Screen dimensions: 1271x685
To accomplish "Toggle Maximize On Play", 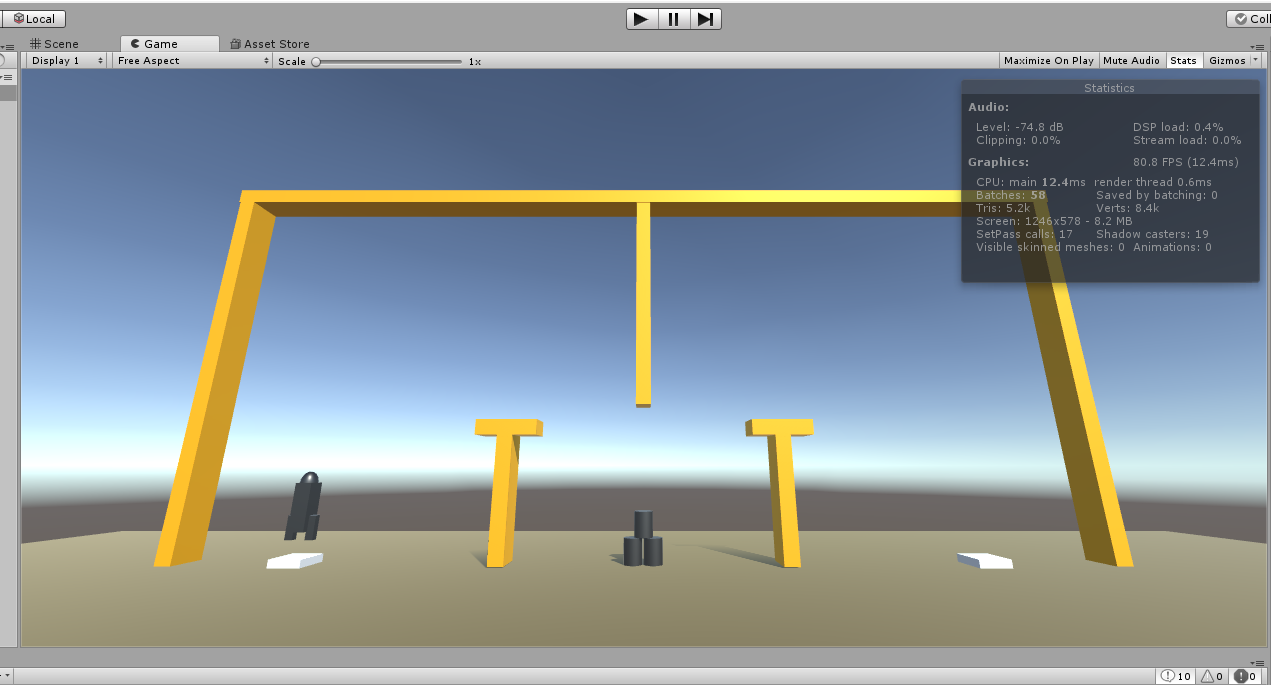I will 1048,61.
